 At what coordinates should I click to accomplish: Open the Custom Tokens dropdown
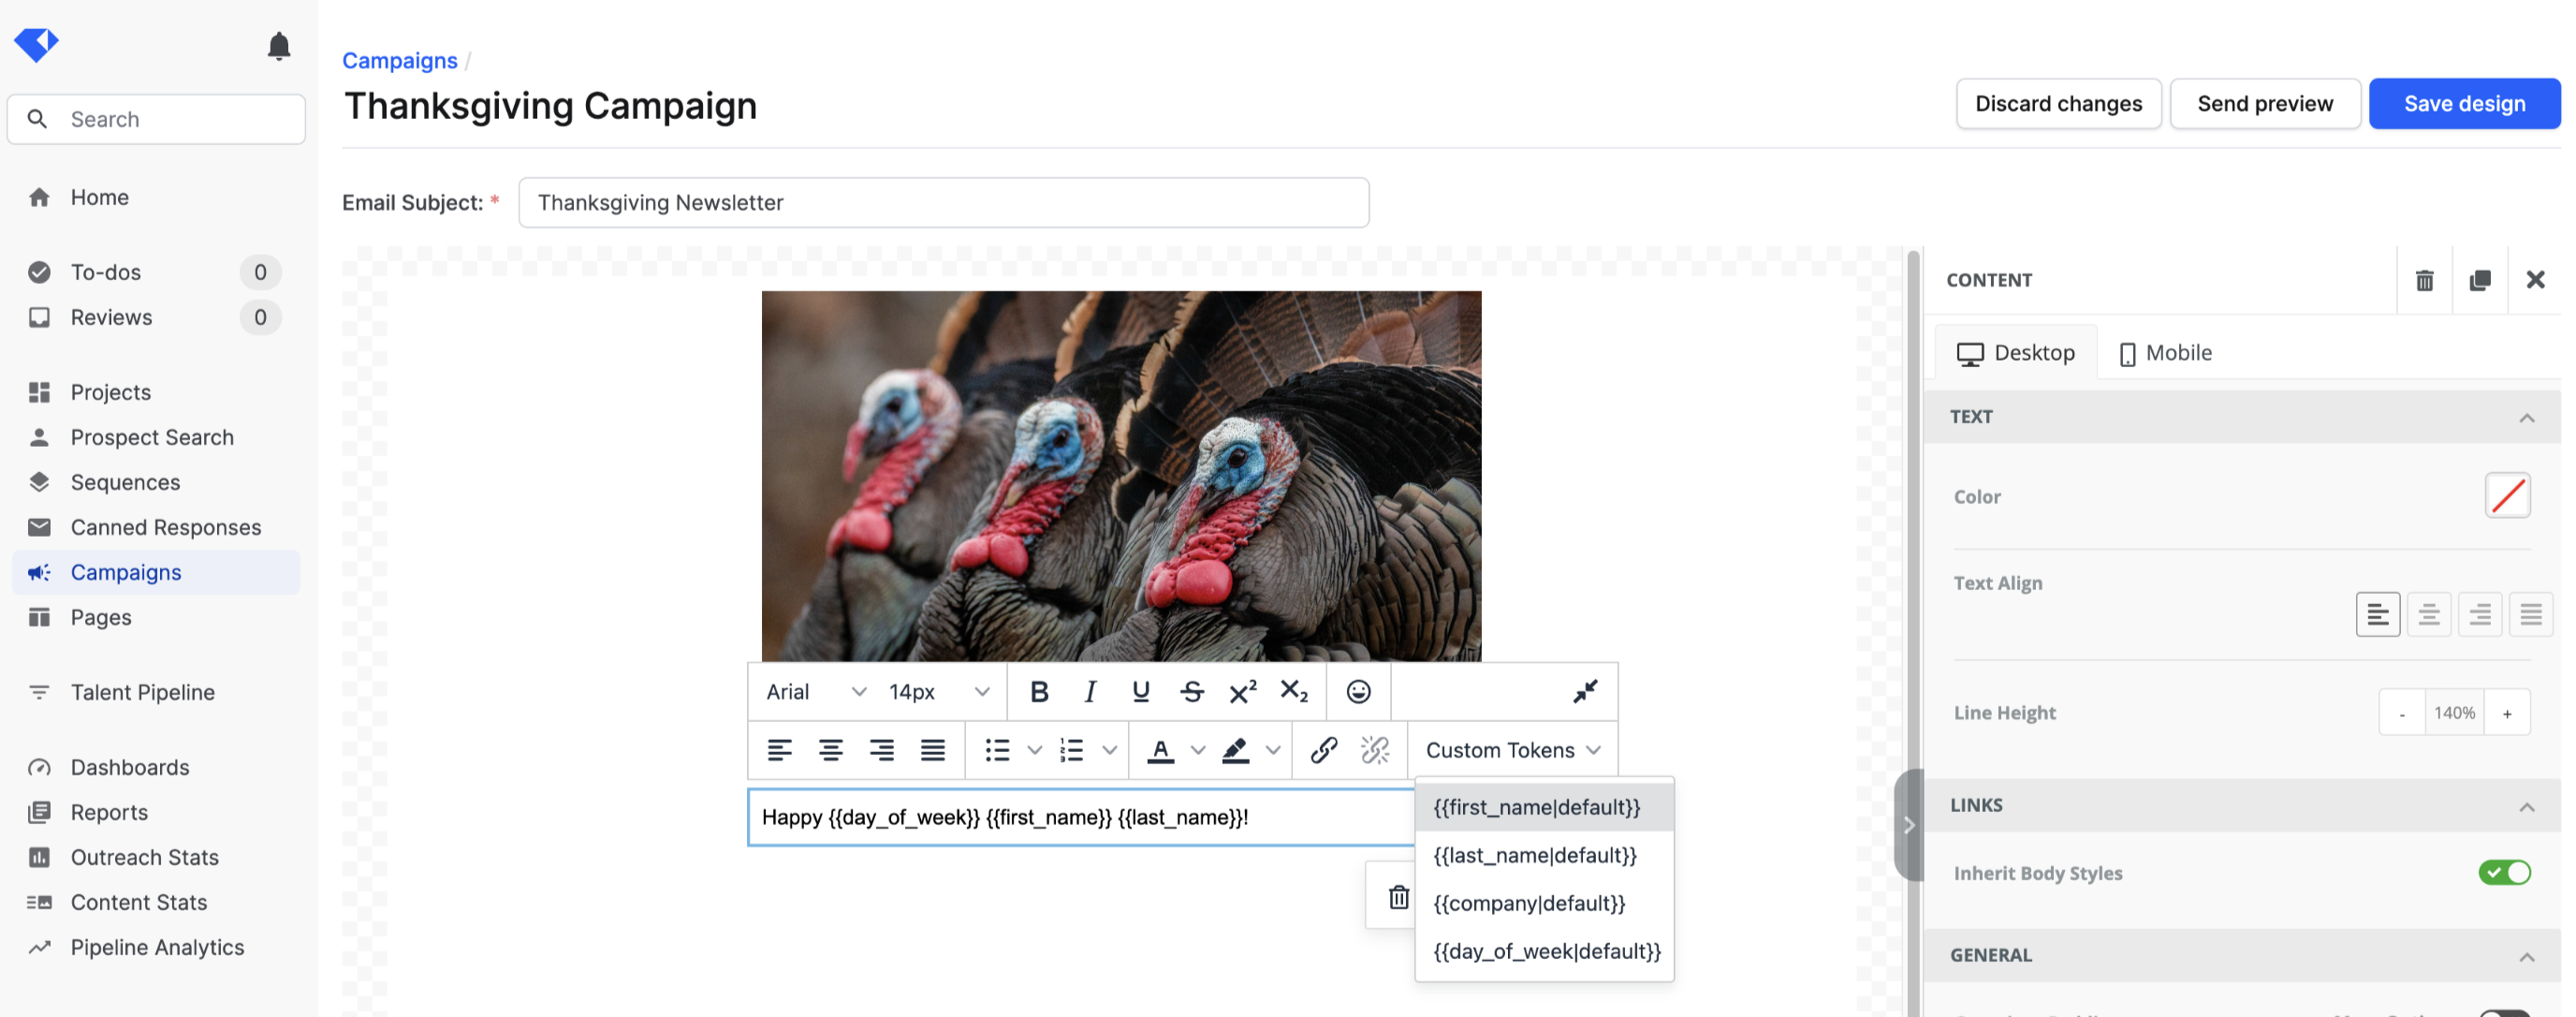[x=1513, y=750]
